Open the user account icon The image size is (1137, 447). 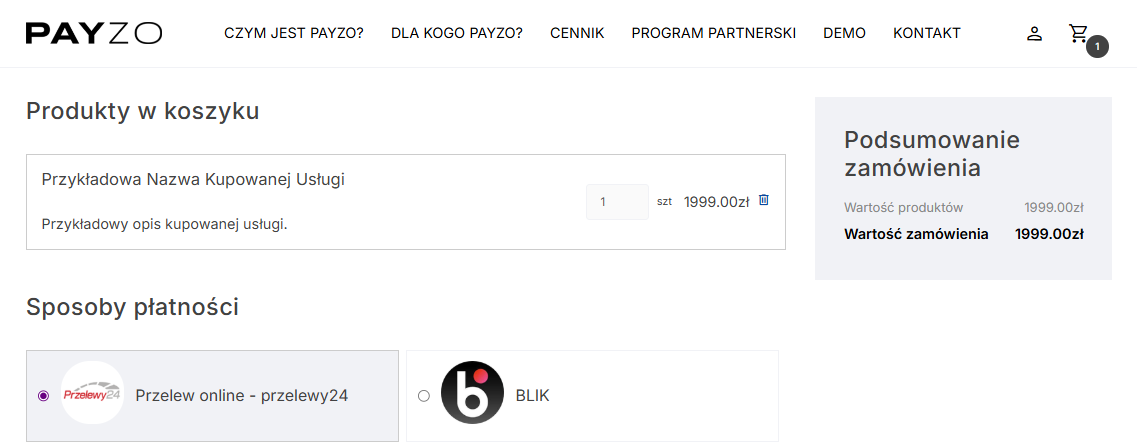[x=1035, y=34]
